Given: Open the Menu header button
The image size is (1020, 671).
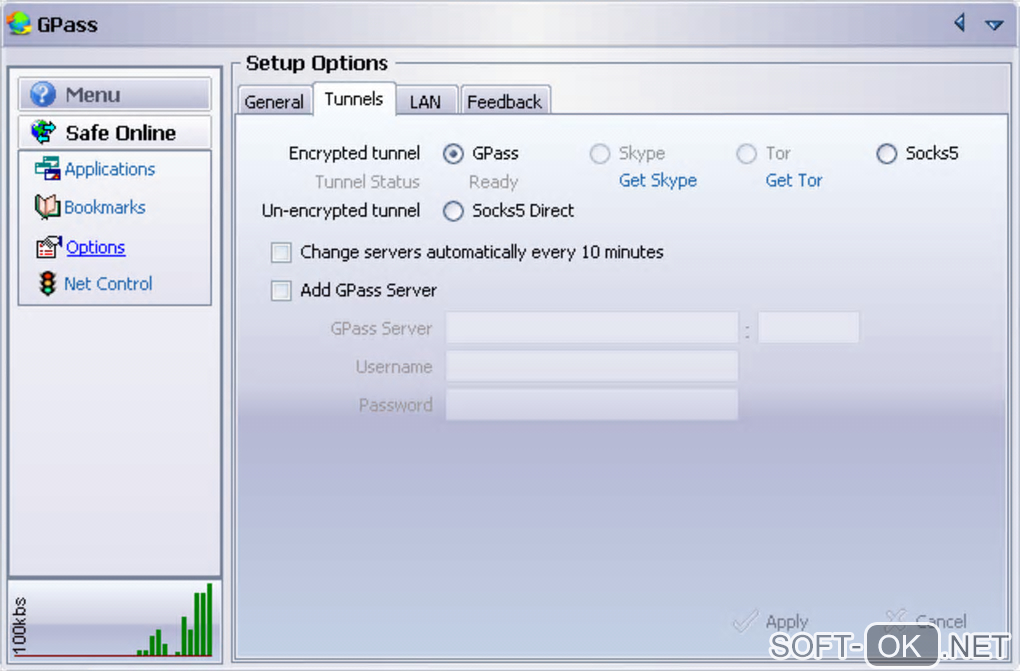Looking at the screenshot, I should point(114,94).
